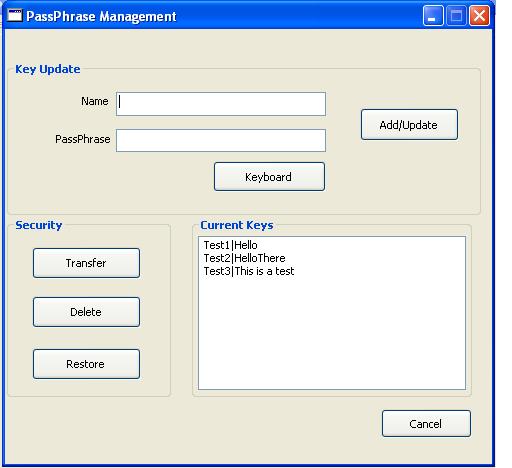Viewport: 512px width, 468px height.
Task: Click the Delete button under Security
Action: tap(86, 312)
